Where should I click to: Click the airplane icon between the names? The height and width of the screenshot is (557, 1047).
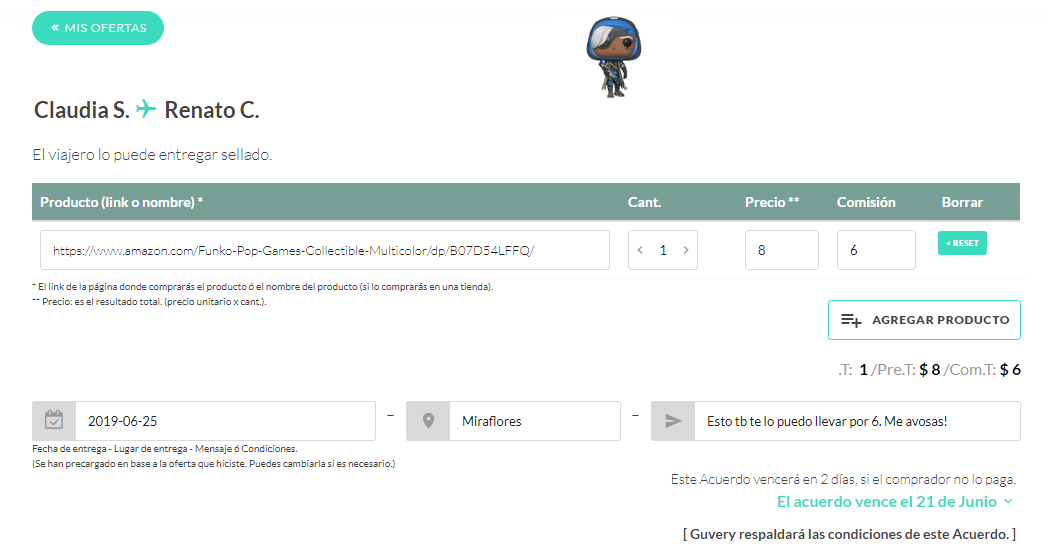(146, 108)
